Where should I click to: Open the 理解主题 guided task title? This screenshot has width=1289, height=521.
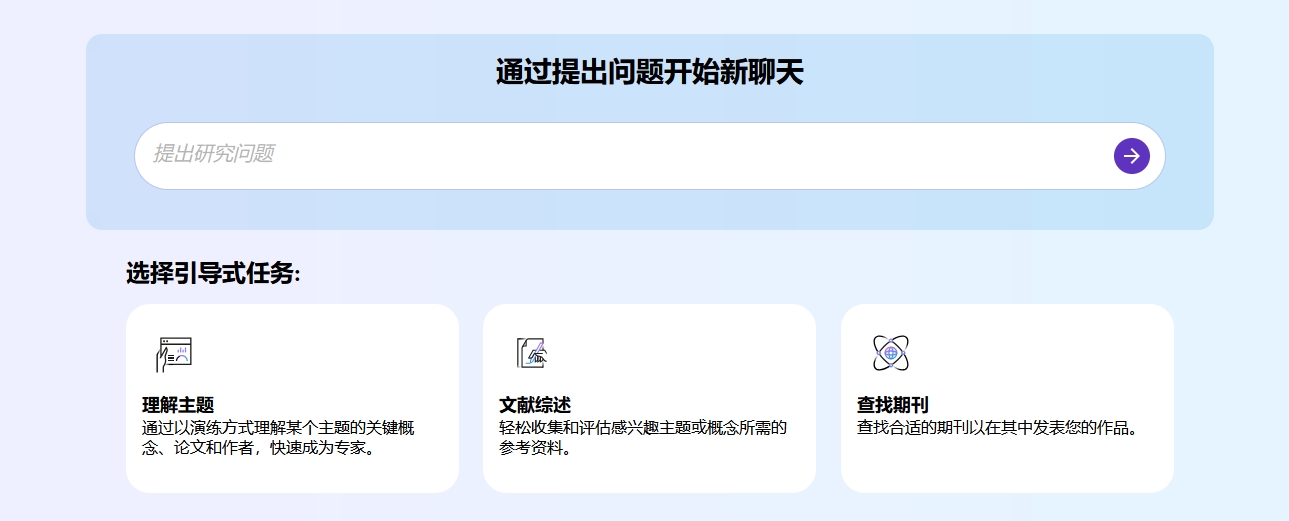(178, 405)
